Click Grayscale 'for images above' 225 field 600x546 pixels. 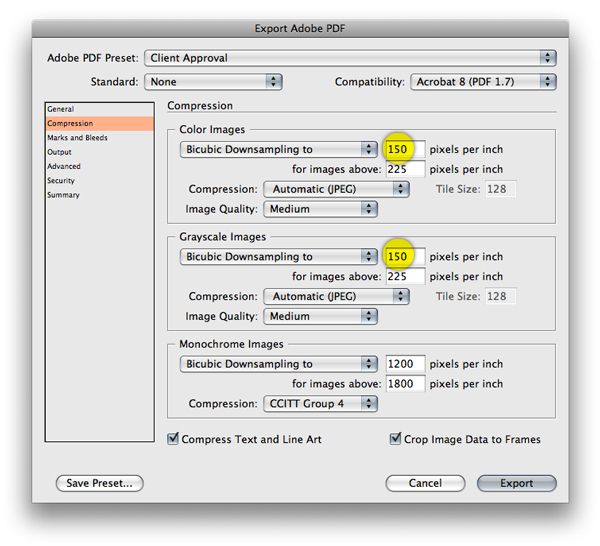(x=405, y=276)
